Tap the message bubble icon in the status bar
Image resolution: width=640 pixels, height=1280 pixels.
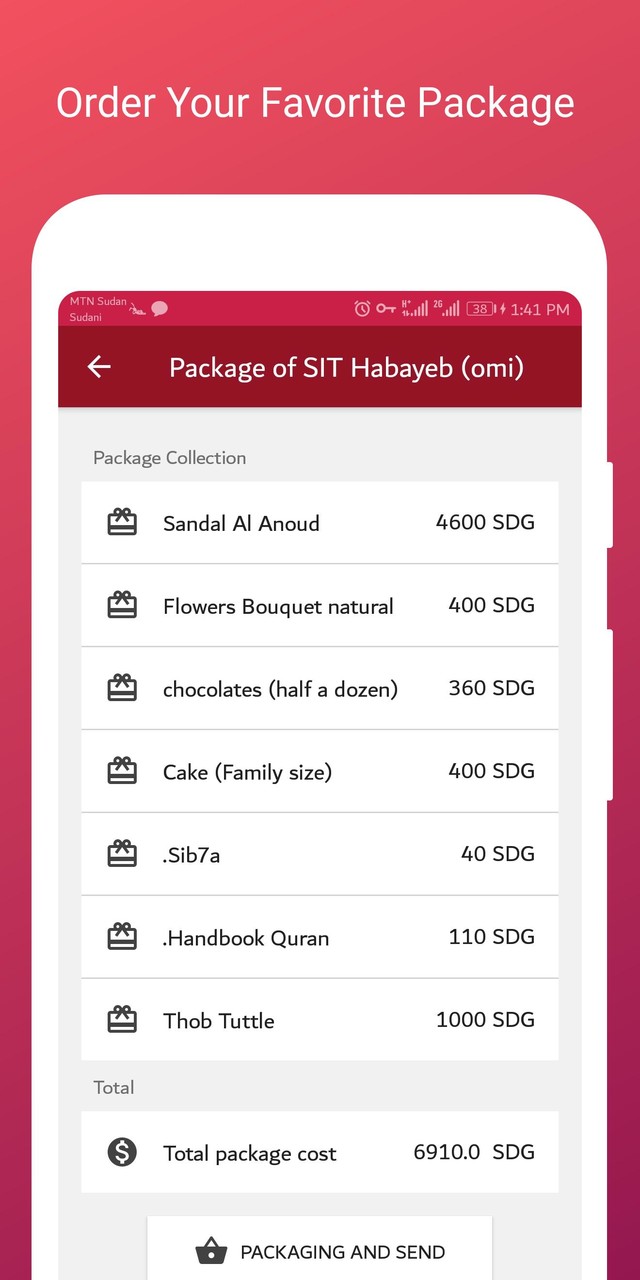point(160,308)
